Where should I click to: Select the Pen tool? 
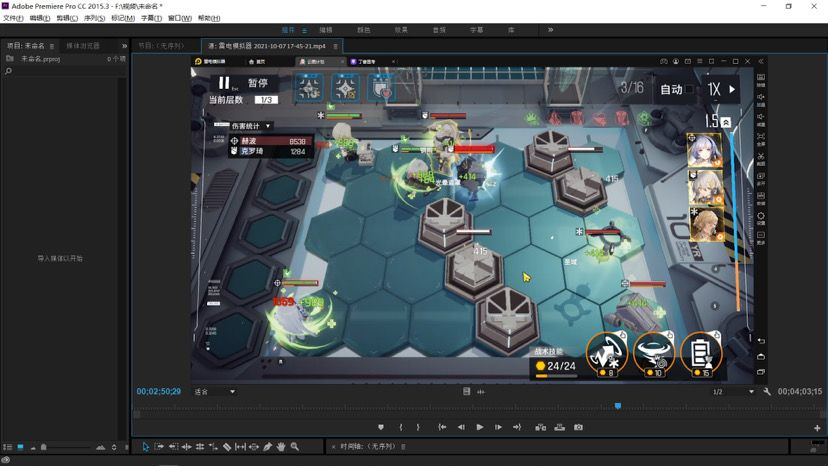click(267, 447)
